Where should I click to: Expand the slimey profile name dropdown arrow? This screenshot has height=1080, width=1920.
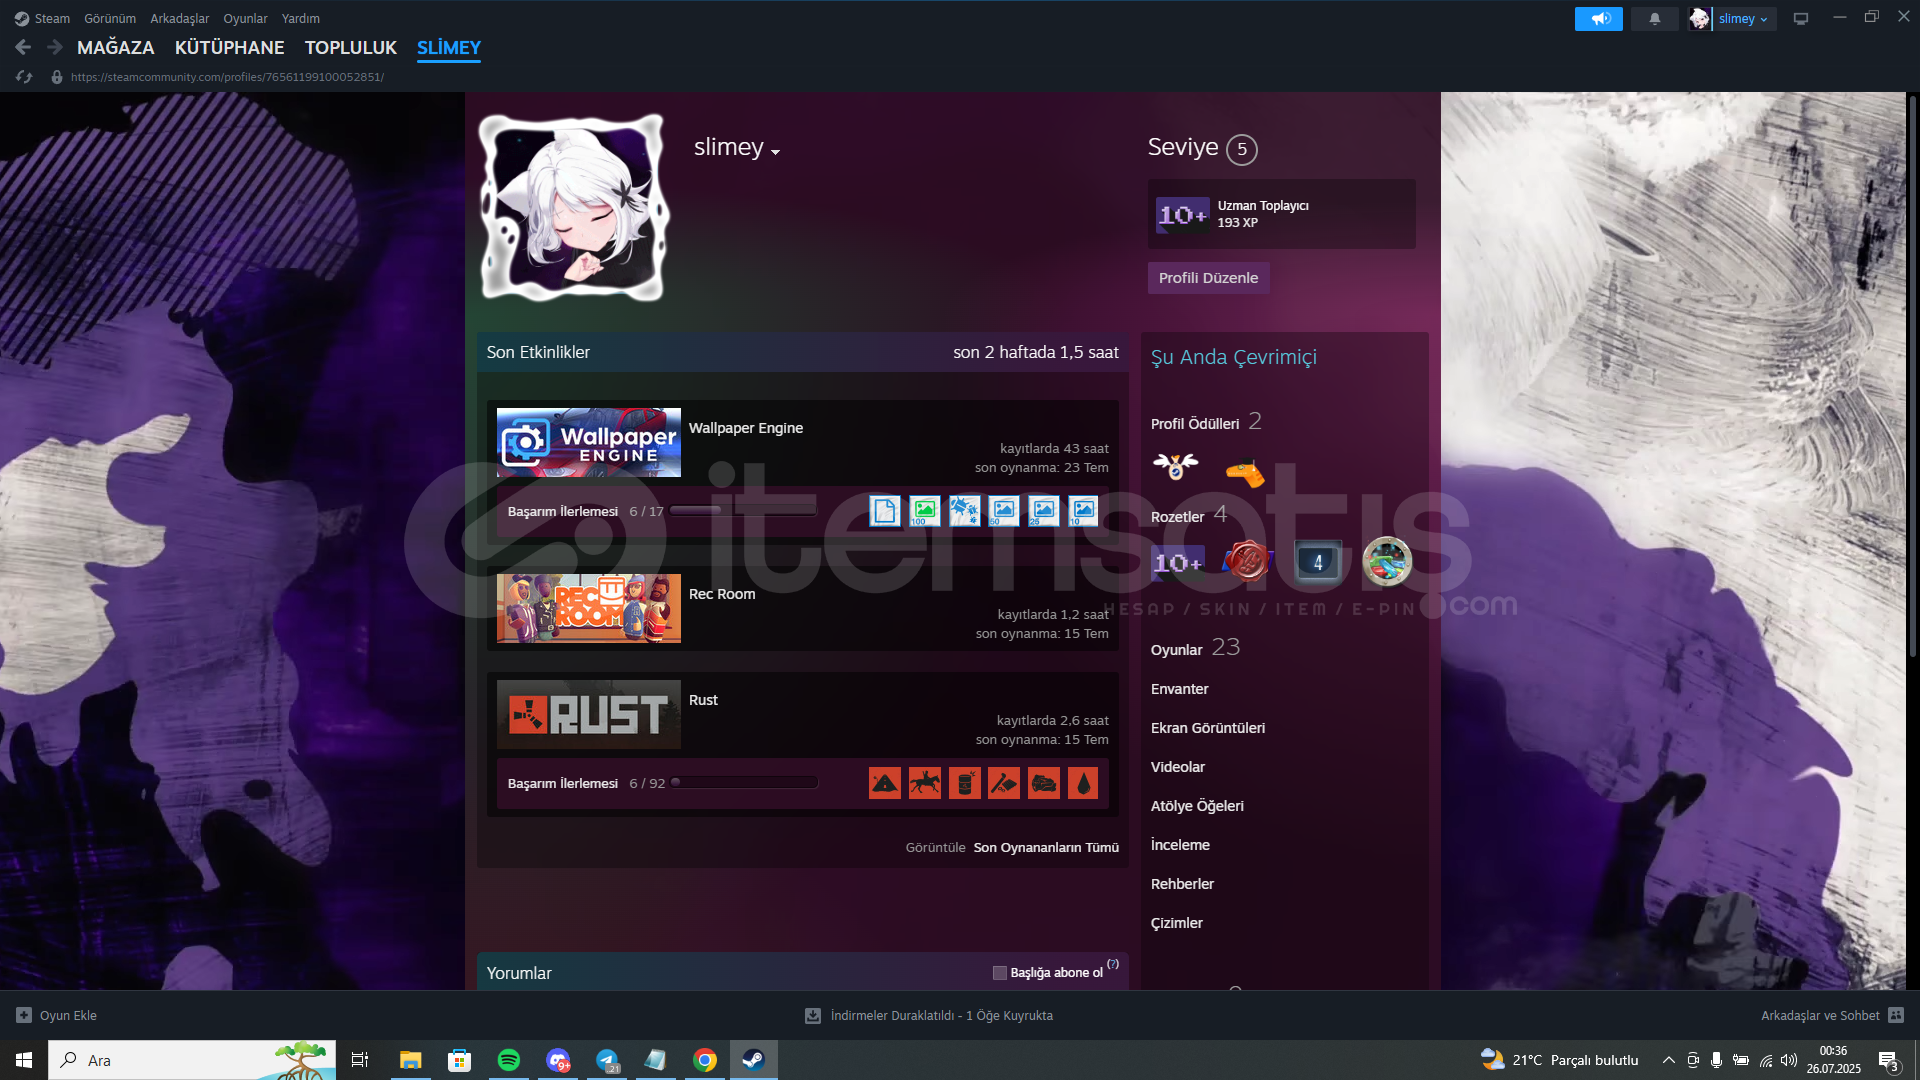776,152
